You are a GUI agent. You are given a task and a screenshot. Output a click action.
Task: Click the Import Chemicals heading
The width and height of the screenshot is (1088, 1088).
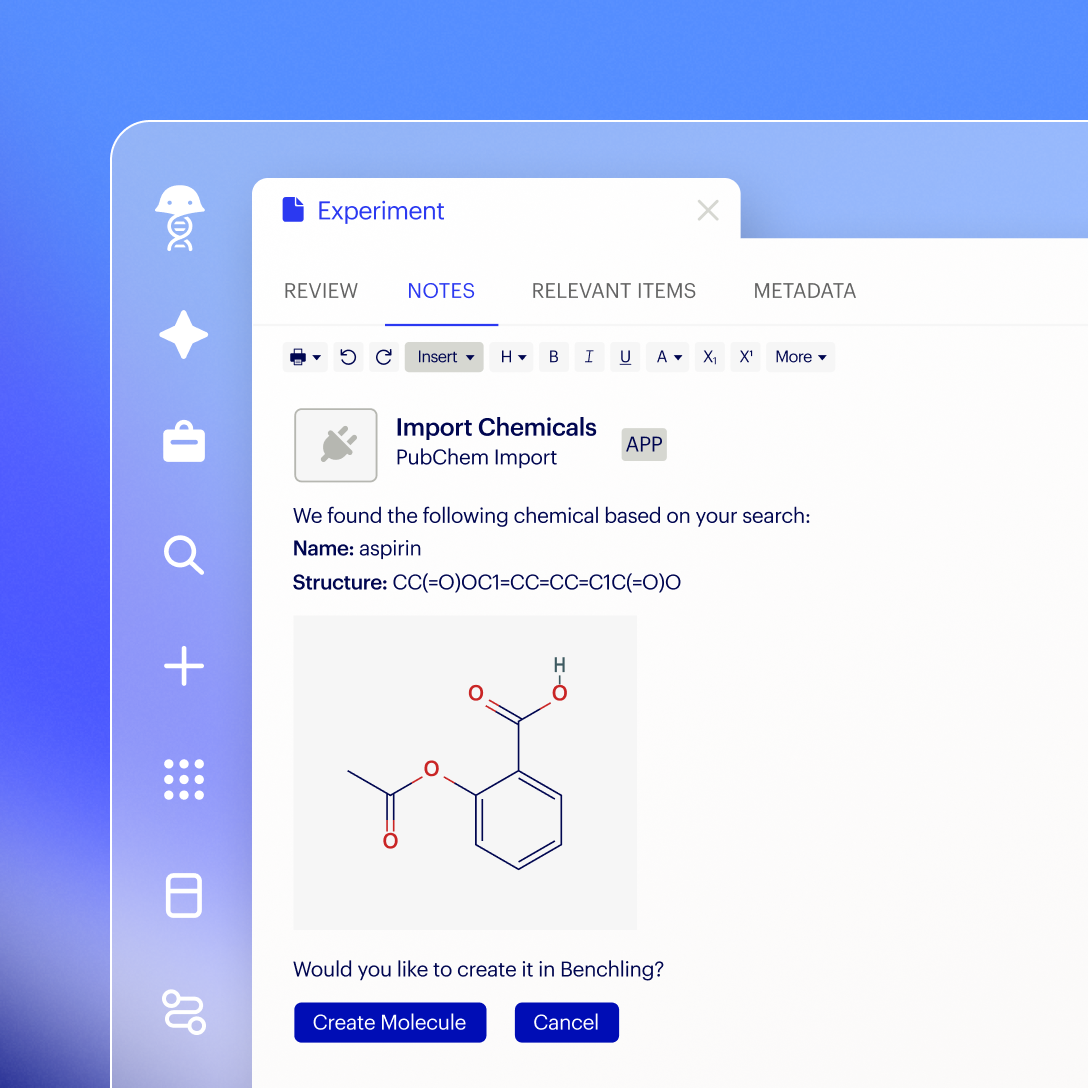(x=496, y=427)
